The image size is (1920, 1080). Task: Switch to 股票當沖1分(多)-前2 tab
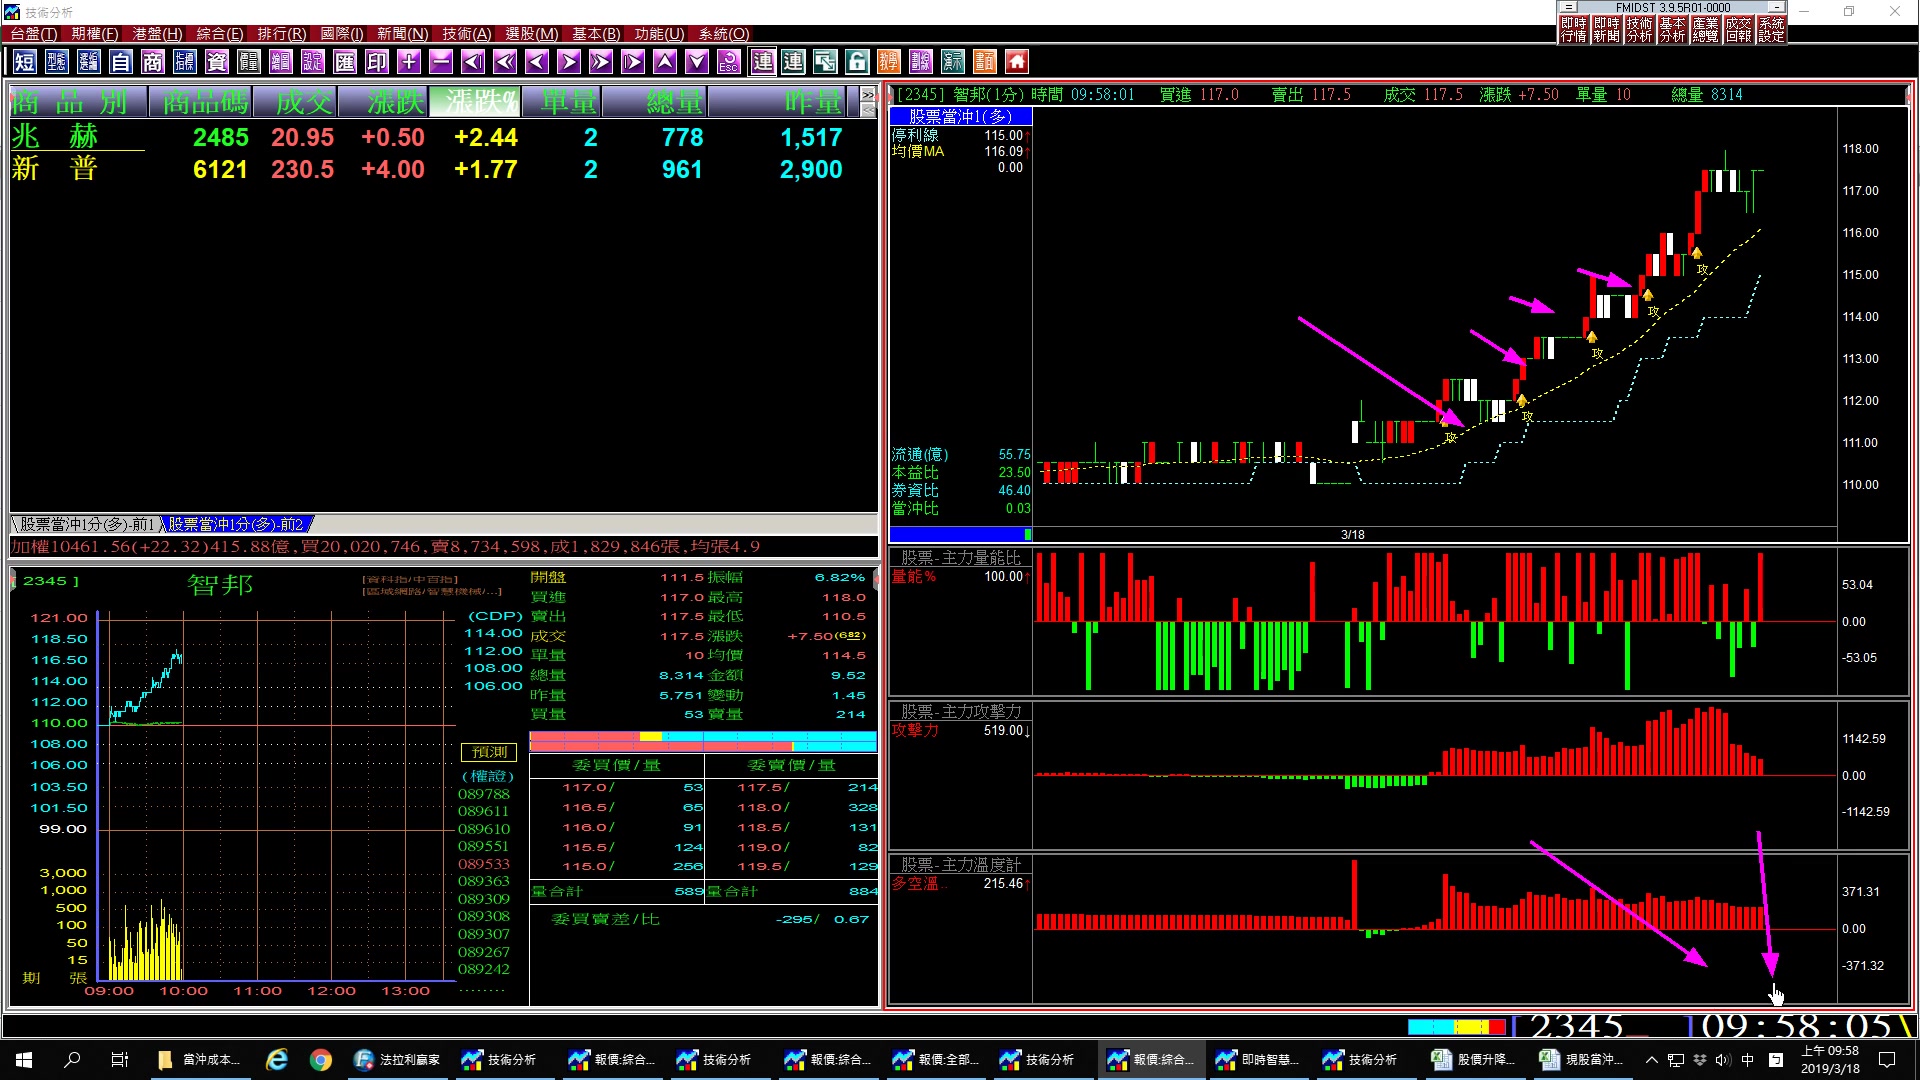(x=236, y=524)
